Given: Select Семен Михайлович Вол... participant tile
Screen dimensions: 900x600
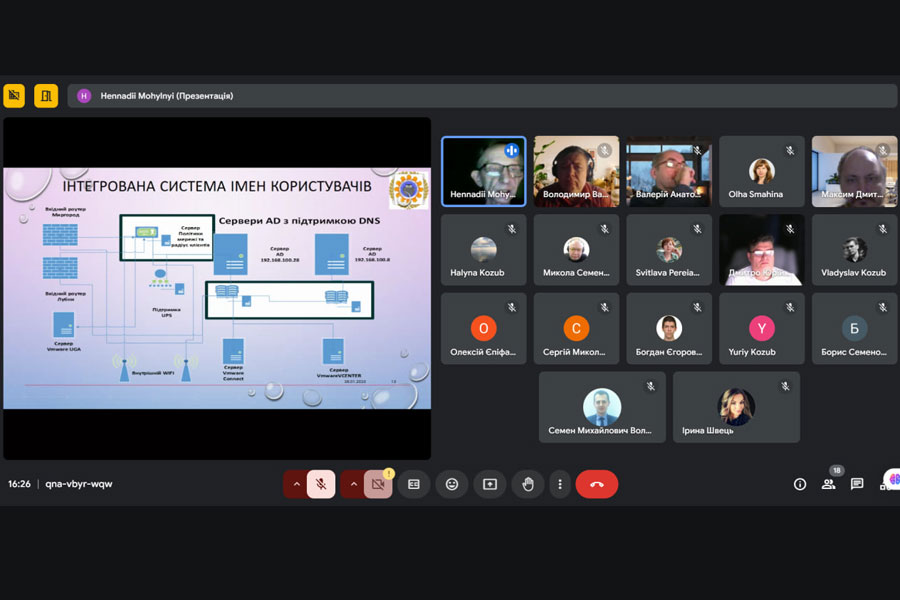Looking at the screenshot, I should tap(602, 407).
